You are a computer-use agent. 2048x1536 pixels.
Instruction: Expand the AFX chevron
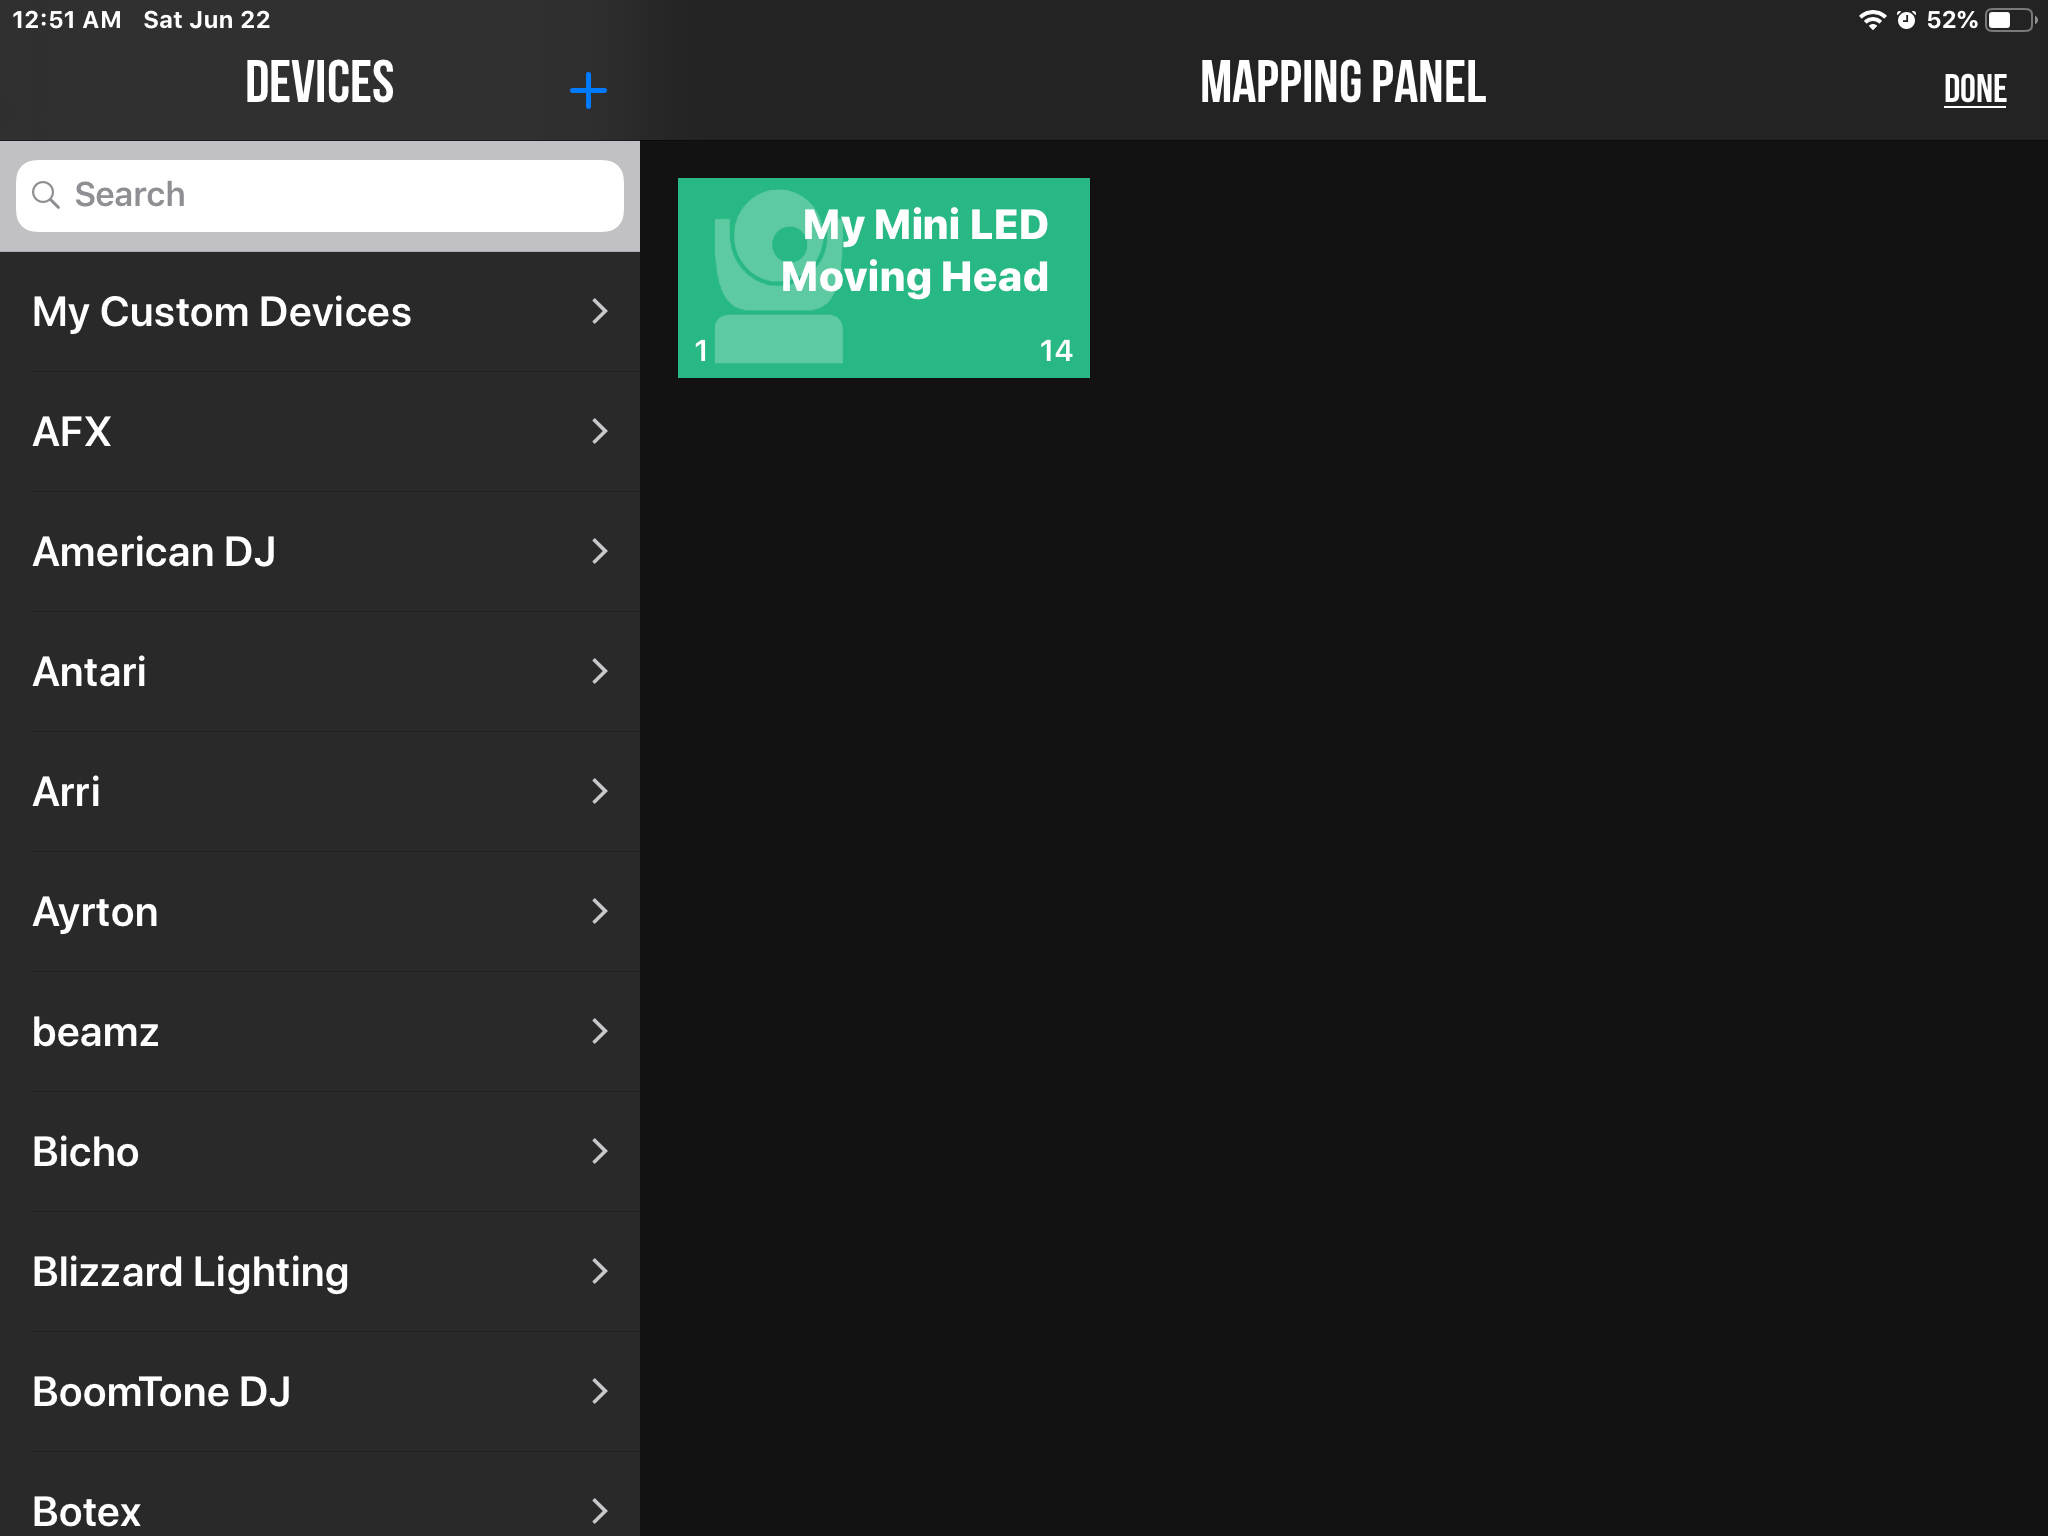599,431
